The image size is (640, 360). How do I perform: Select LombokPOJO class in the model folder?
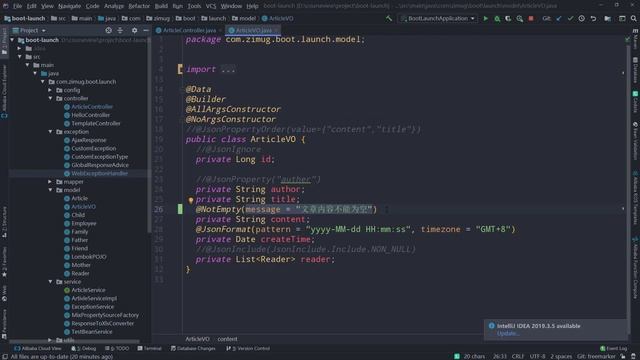(x=89, y=257)
